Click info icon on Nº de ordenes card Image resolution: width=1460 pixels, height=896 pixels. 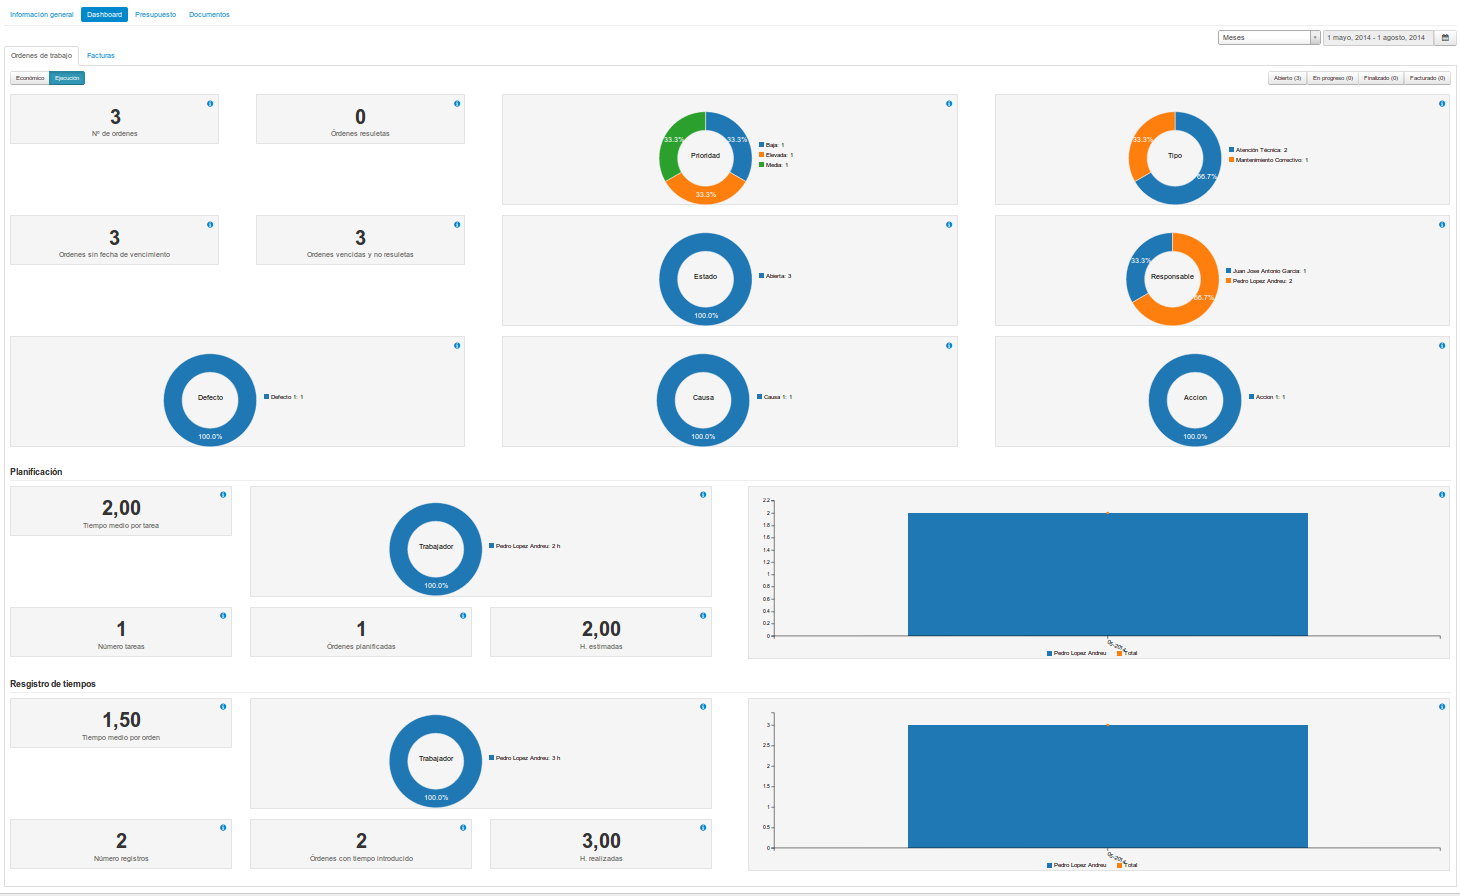click(210, 104)
